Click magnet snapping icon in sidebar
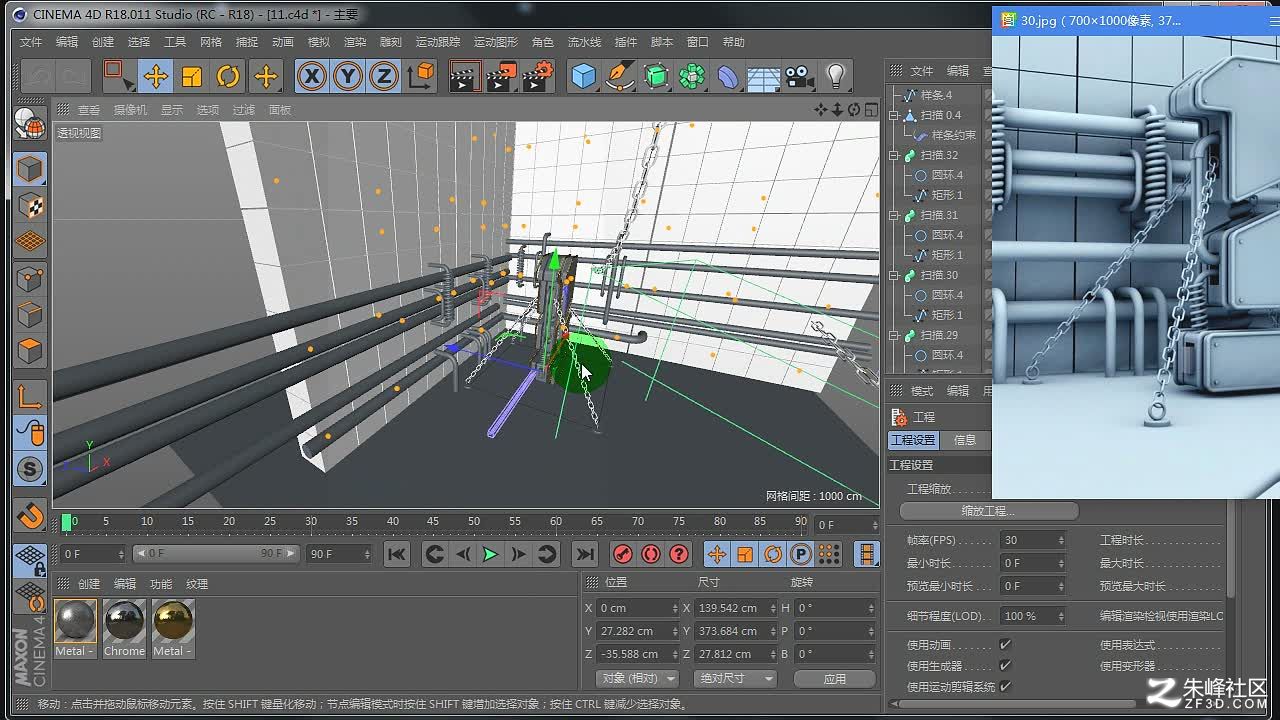 pos(30,515)
